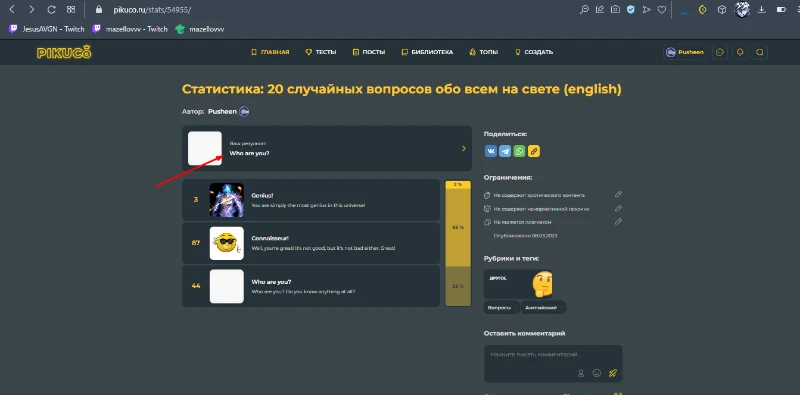Image resolution: width=800 pixels, height=395 pixels.
Task: Click the send arrow icon in address bar
Action: click(646, 10)
